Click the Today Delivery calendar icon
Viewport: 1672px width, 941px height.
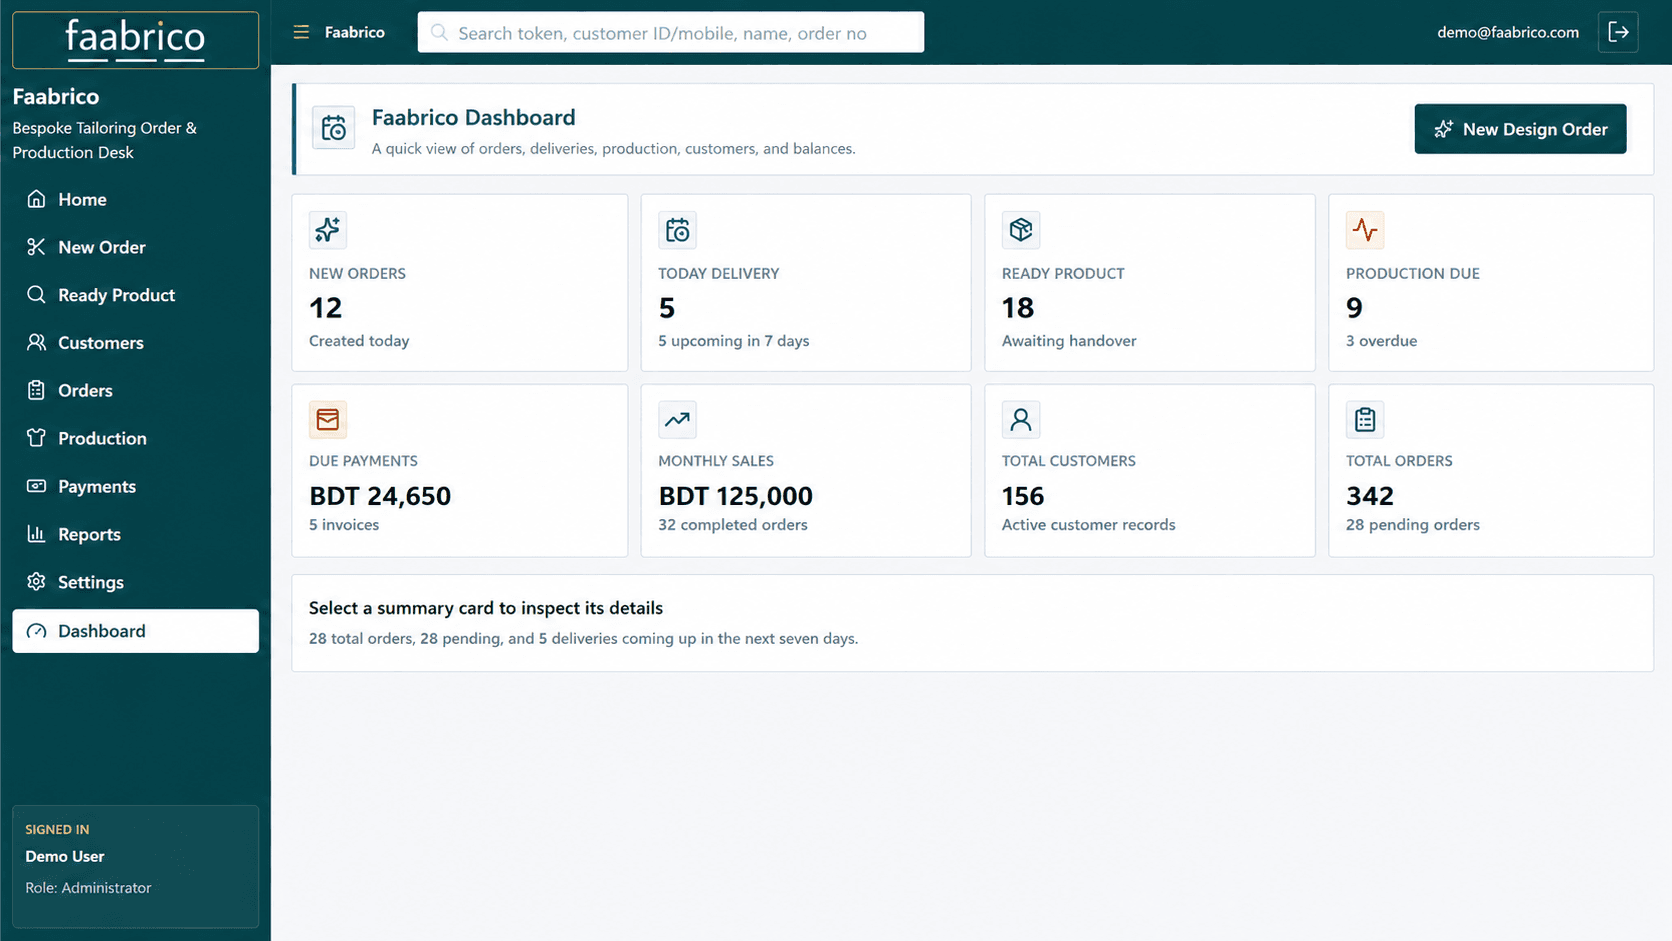tap(677, 230)
